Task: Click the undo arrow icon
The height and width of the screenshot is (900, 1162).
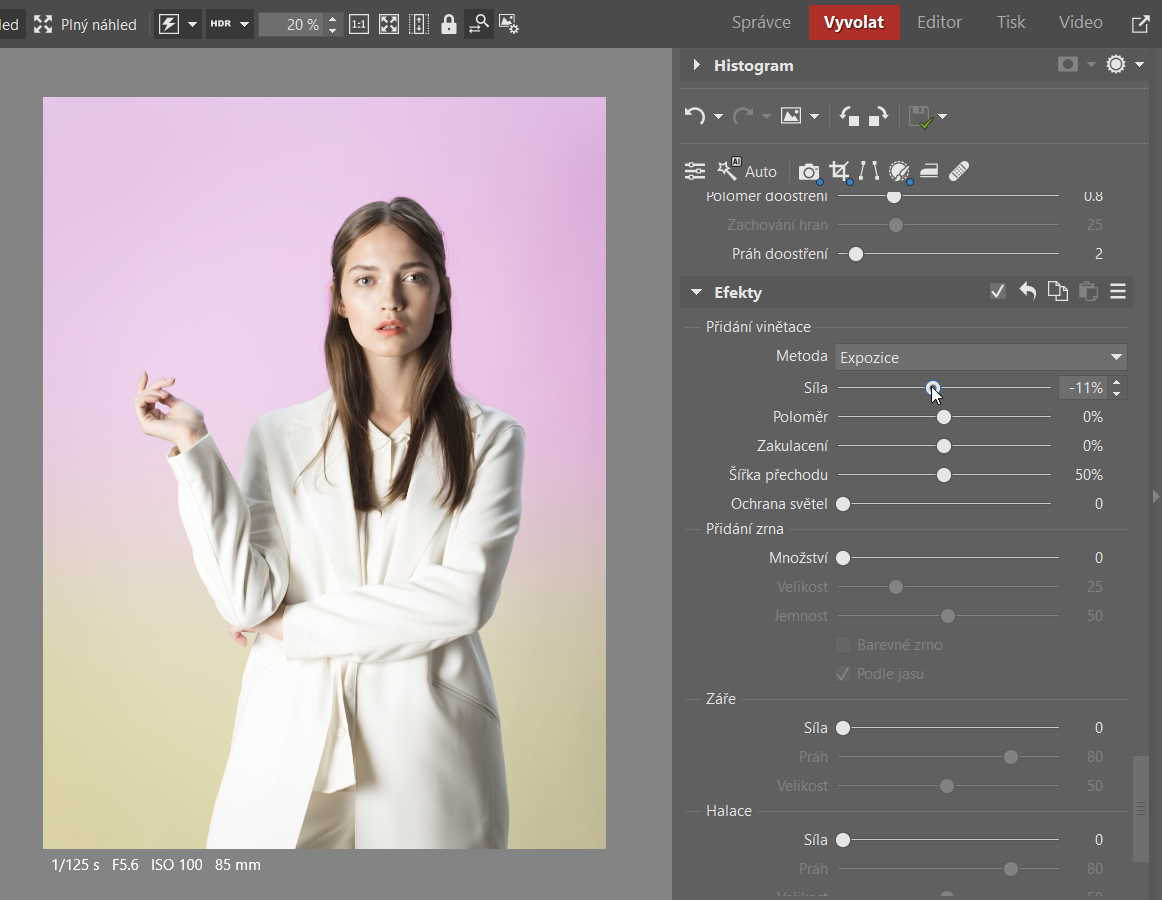Action: [x=694, y=117]
